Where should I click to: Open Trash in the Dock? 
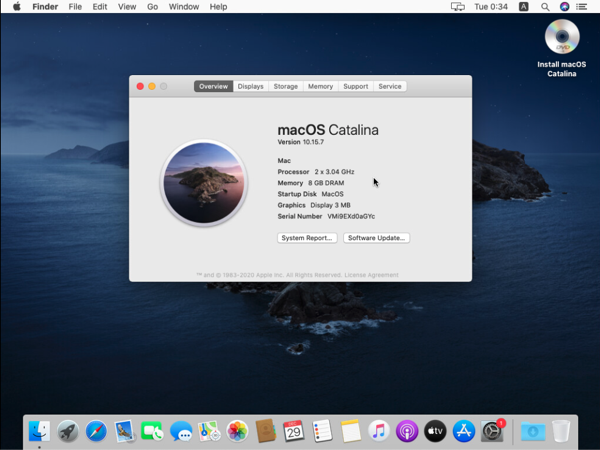coord(561,431)
